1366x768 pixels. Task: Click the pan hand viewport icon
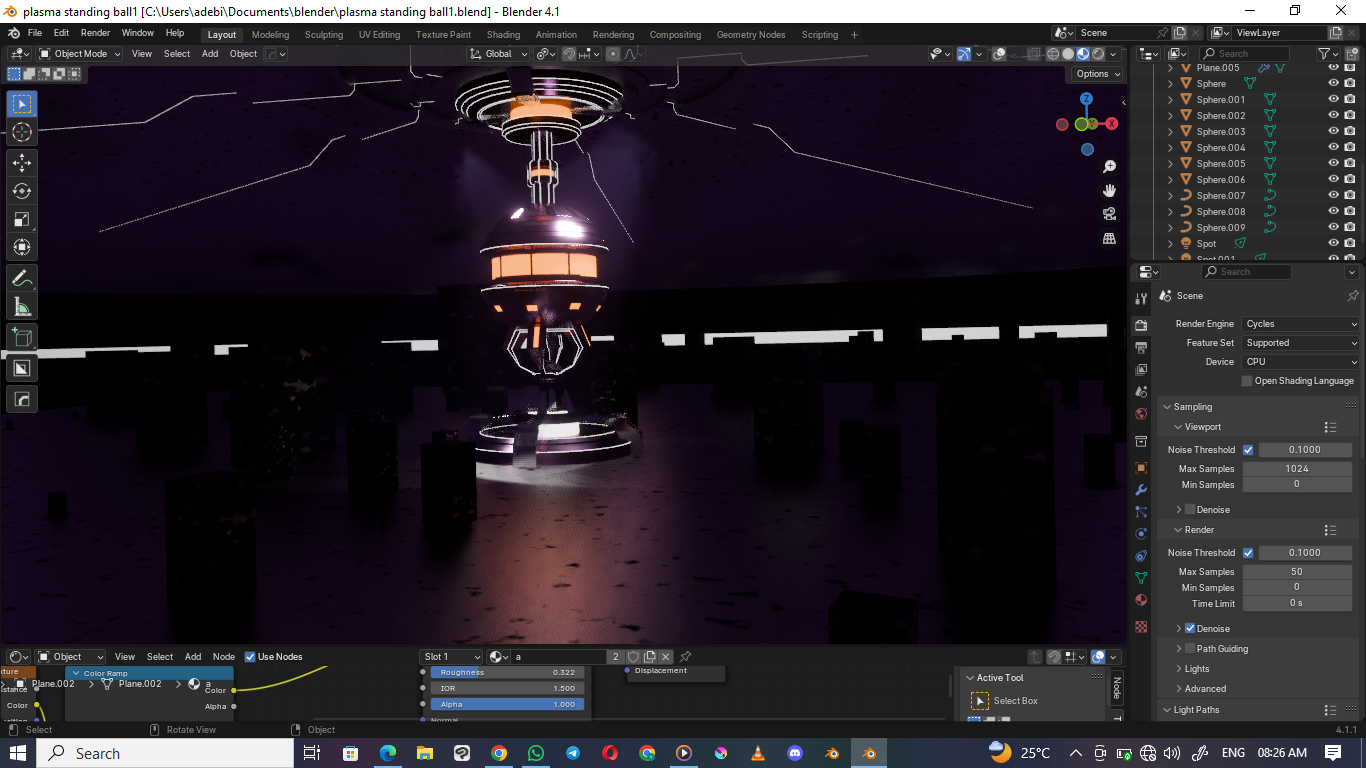click(x=1109, y=190)
